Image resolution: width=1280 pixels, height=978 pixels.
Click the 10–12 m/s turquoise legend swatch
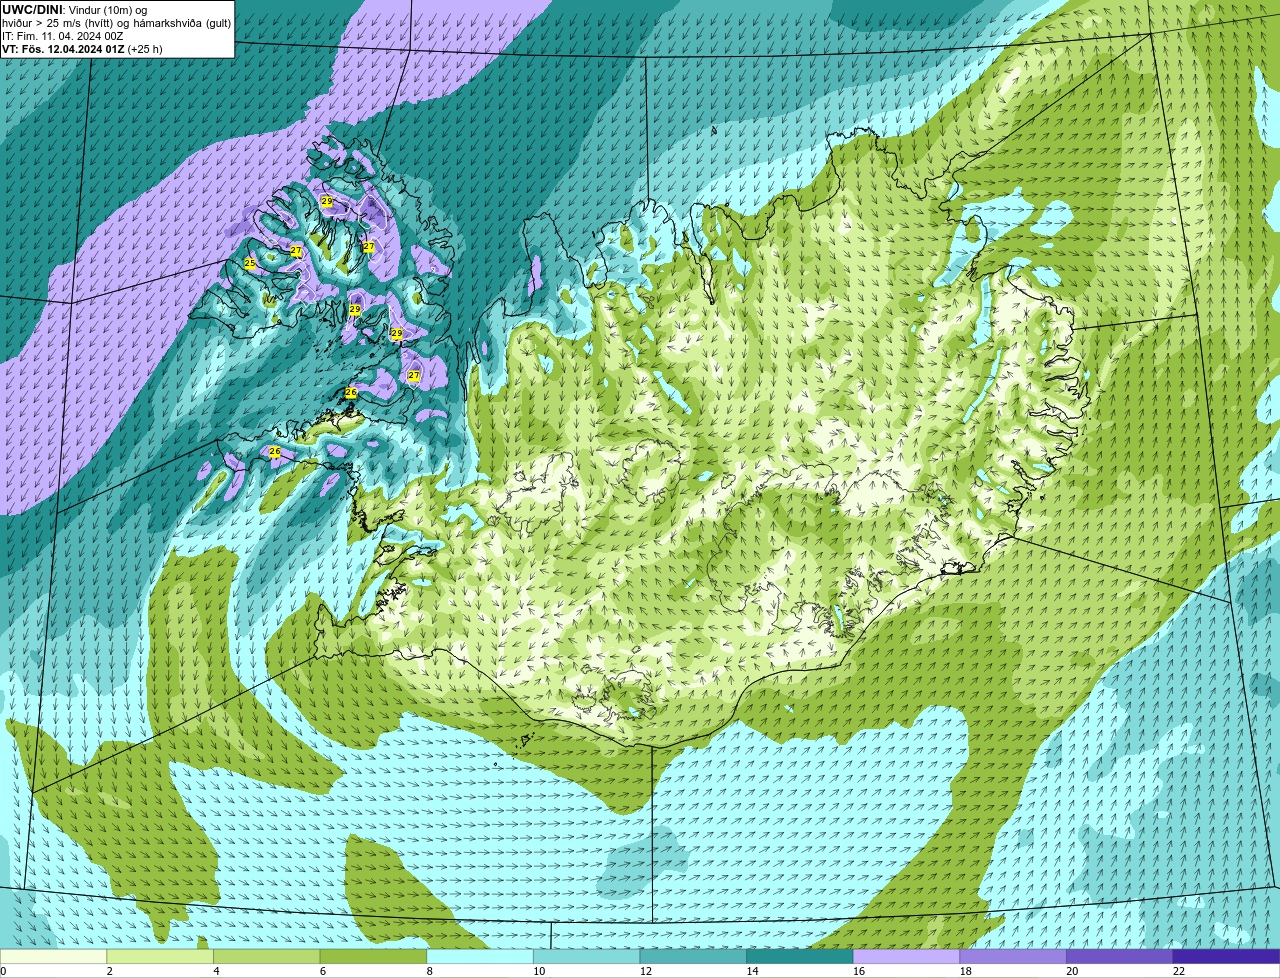pyautogui.click(x=586, y=956)
